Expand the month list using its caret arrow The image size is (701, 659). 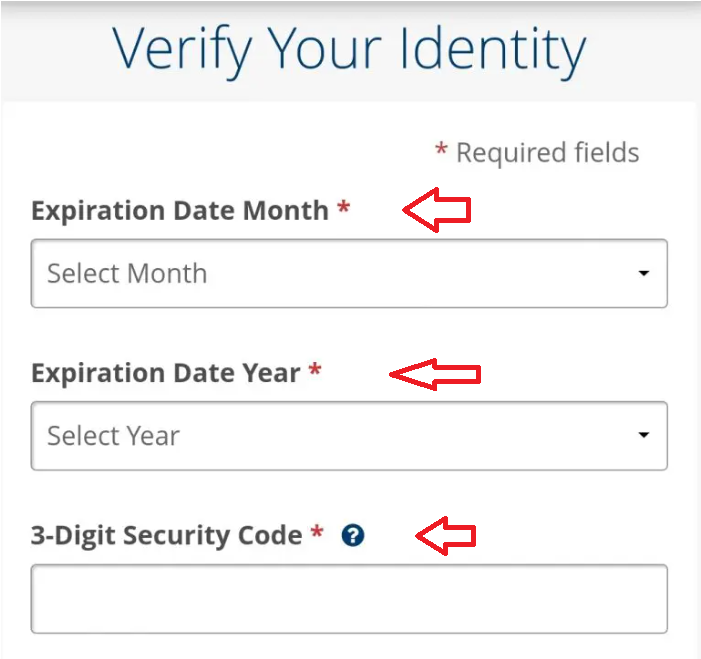644,273
